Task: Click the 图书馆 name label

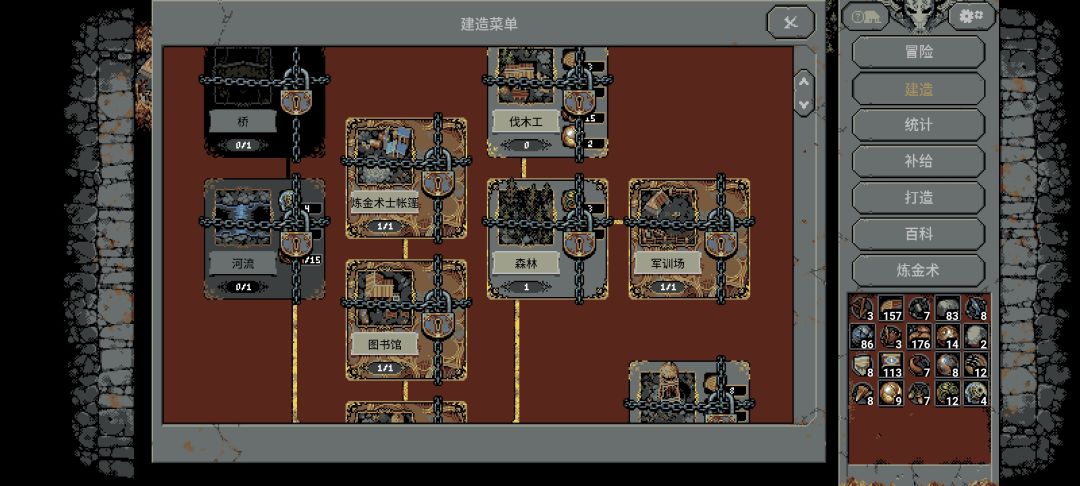Action: click(385, 345)
